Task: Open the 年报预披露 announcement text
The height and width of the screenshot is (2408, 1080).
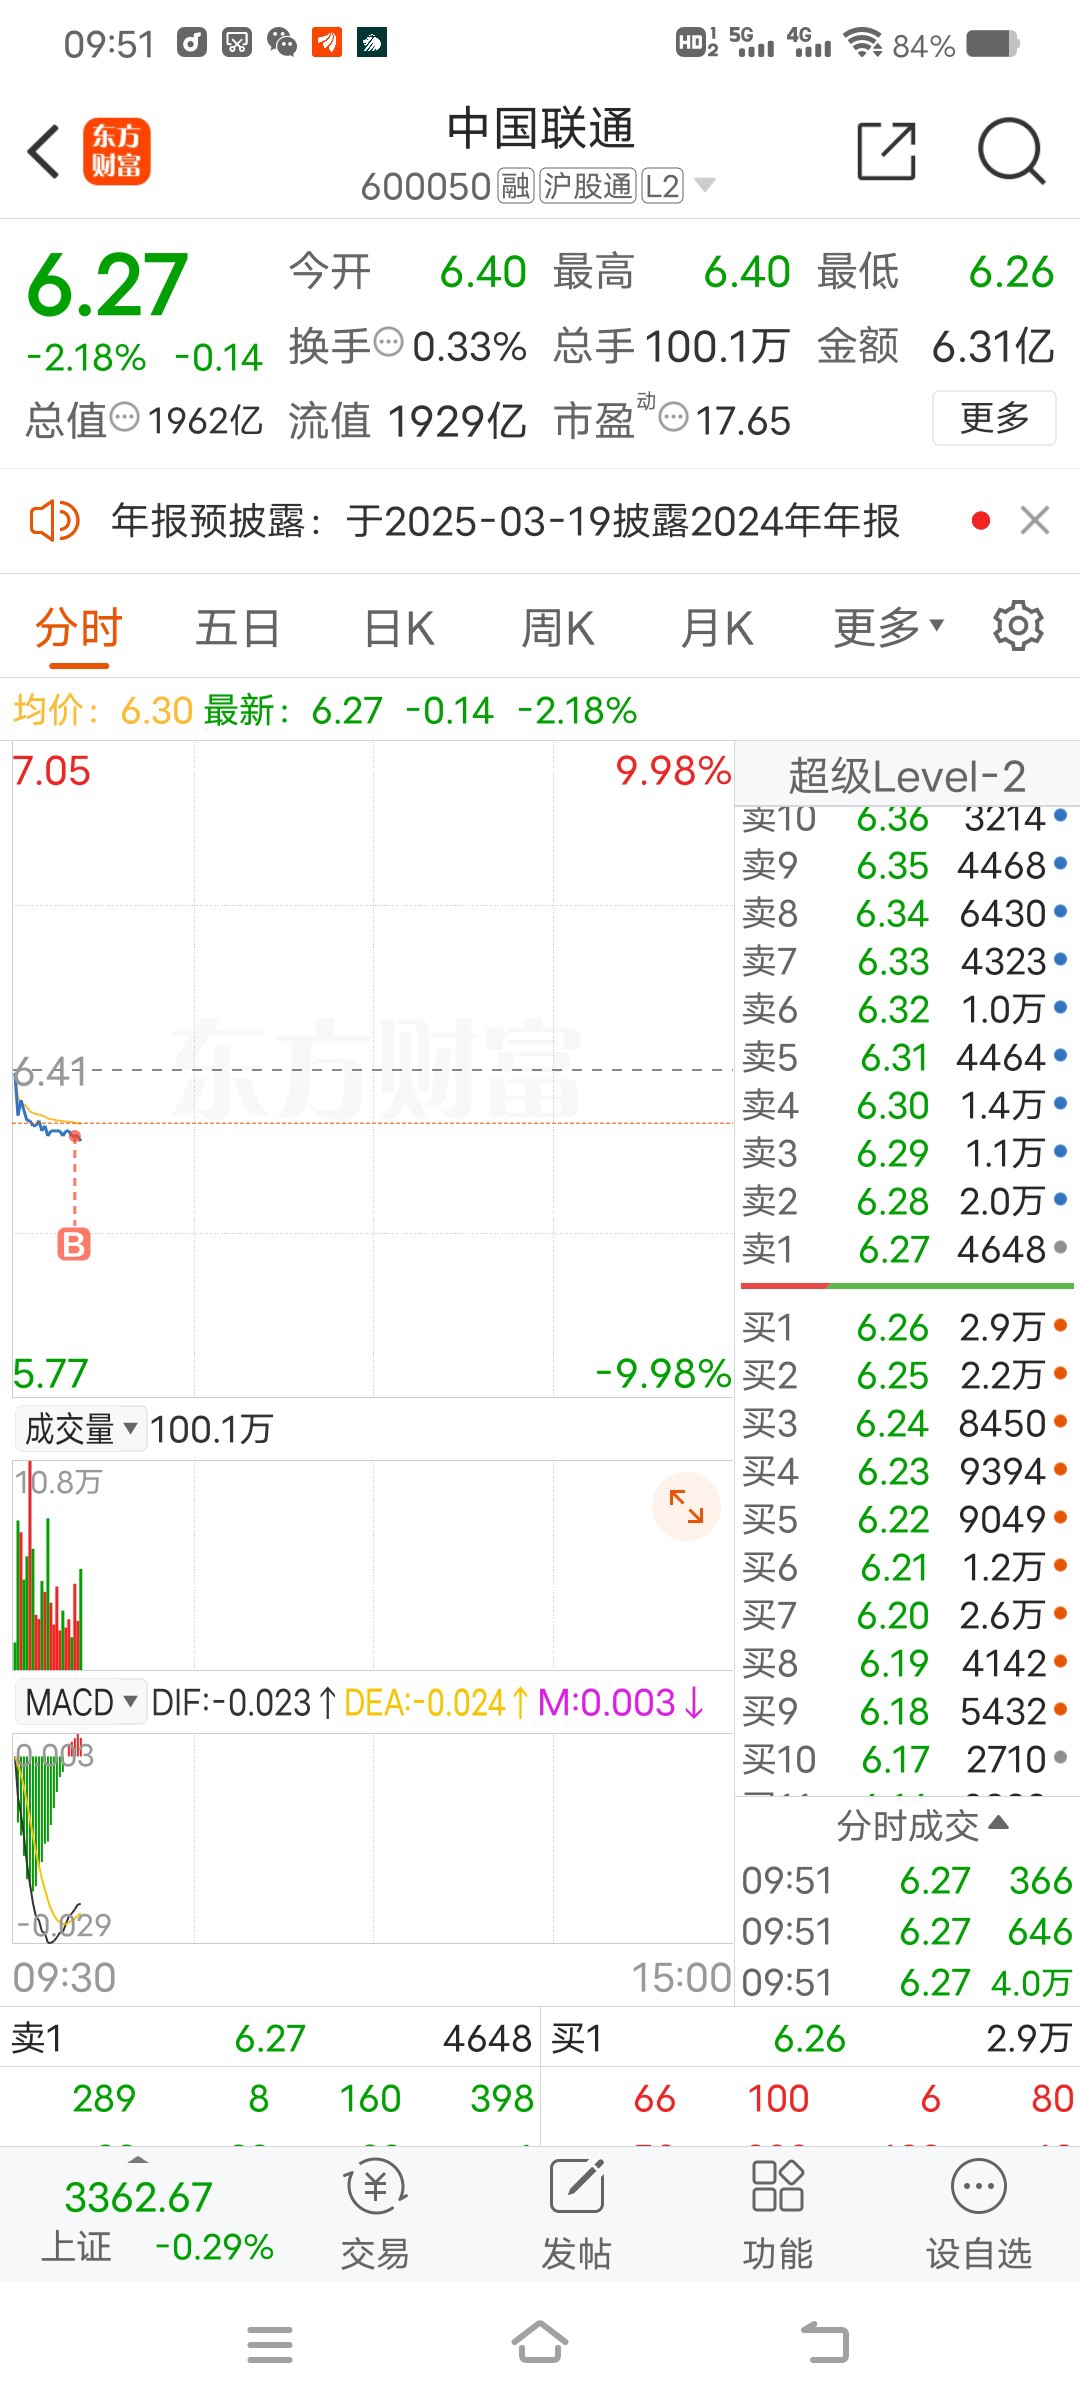Action: click(505, 521)
